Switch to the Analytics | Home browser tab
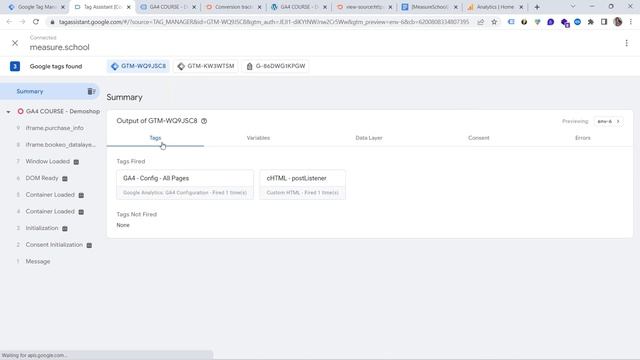 point(495,7)
